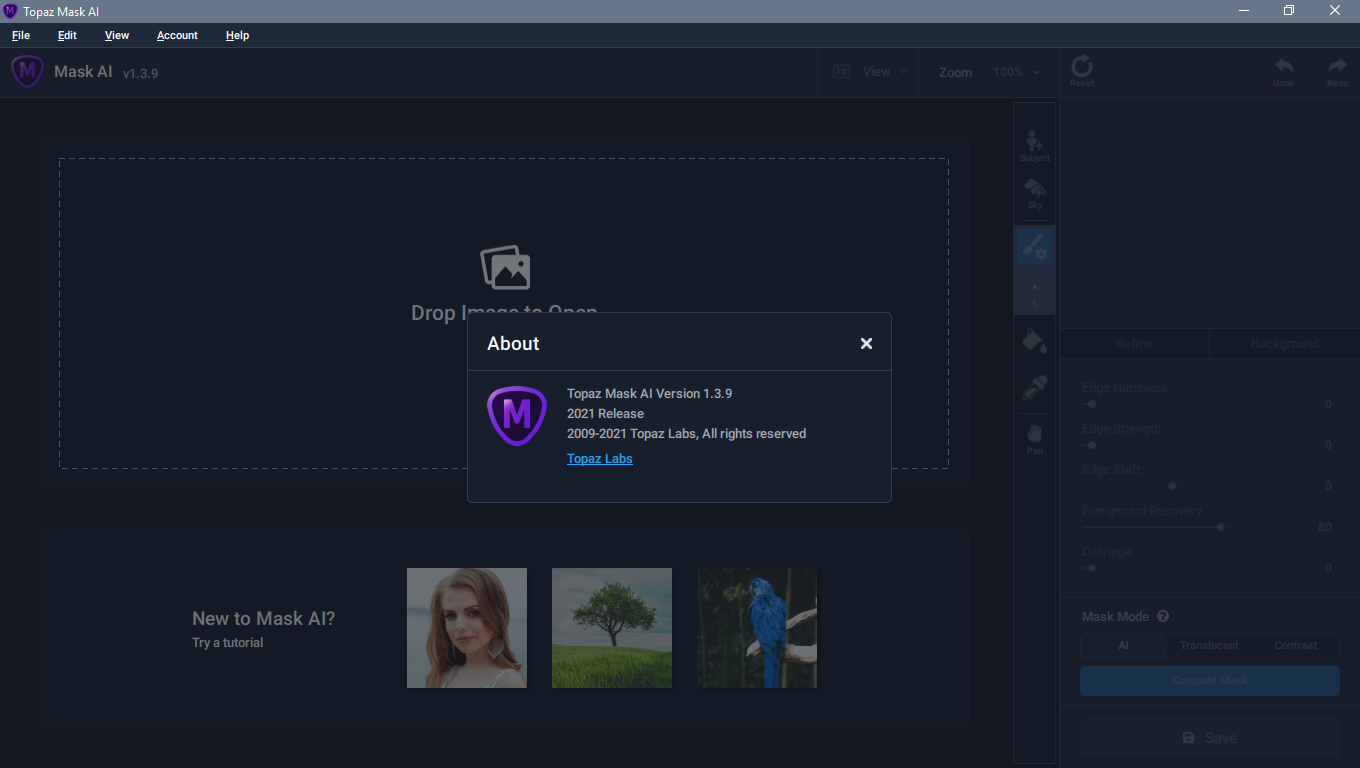Select the Pan hand tool
Viewport: 1360px width, 768px height.
1035,438
